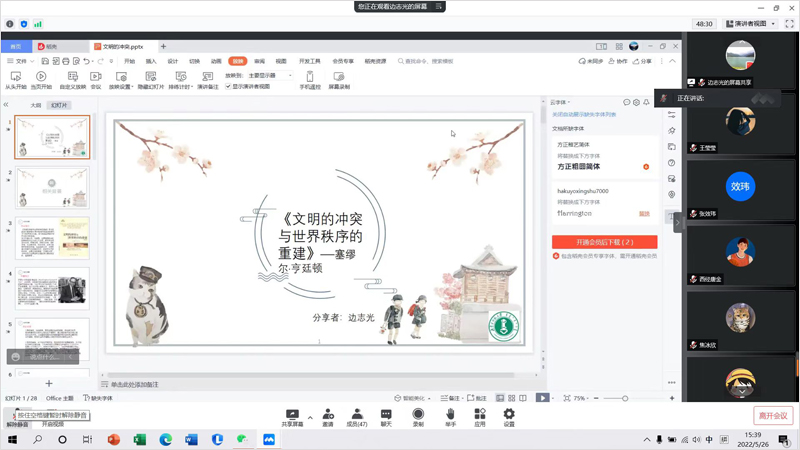Start 录制 recording in the meeting

click(418, 417)
